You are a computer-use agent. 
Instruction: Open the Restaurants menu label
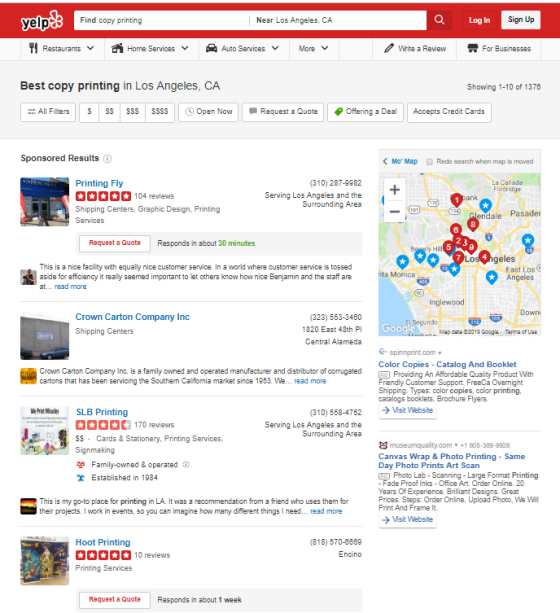click(x=61, y=48)
